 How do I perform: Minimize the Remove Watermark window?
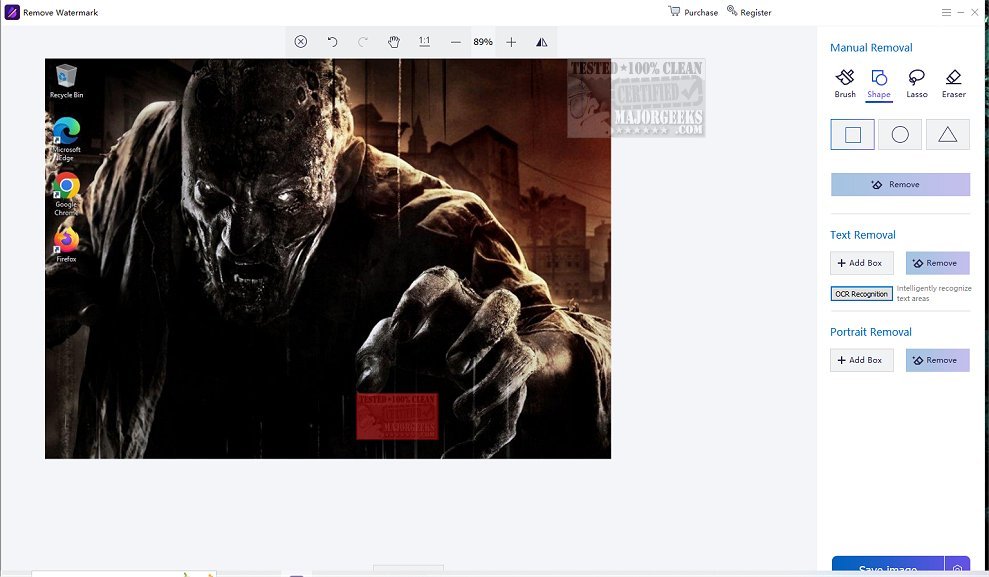click(x=961, y=12)
